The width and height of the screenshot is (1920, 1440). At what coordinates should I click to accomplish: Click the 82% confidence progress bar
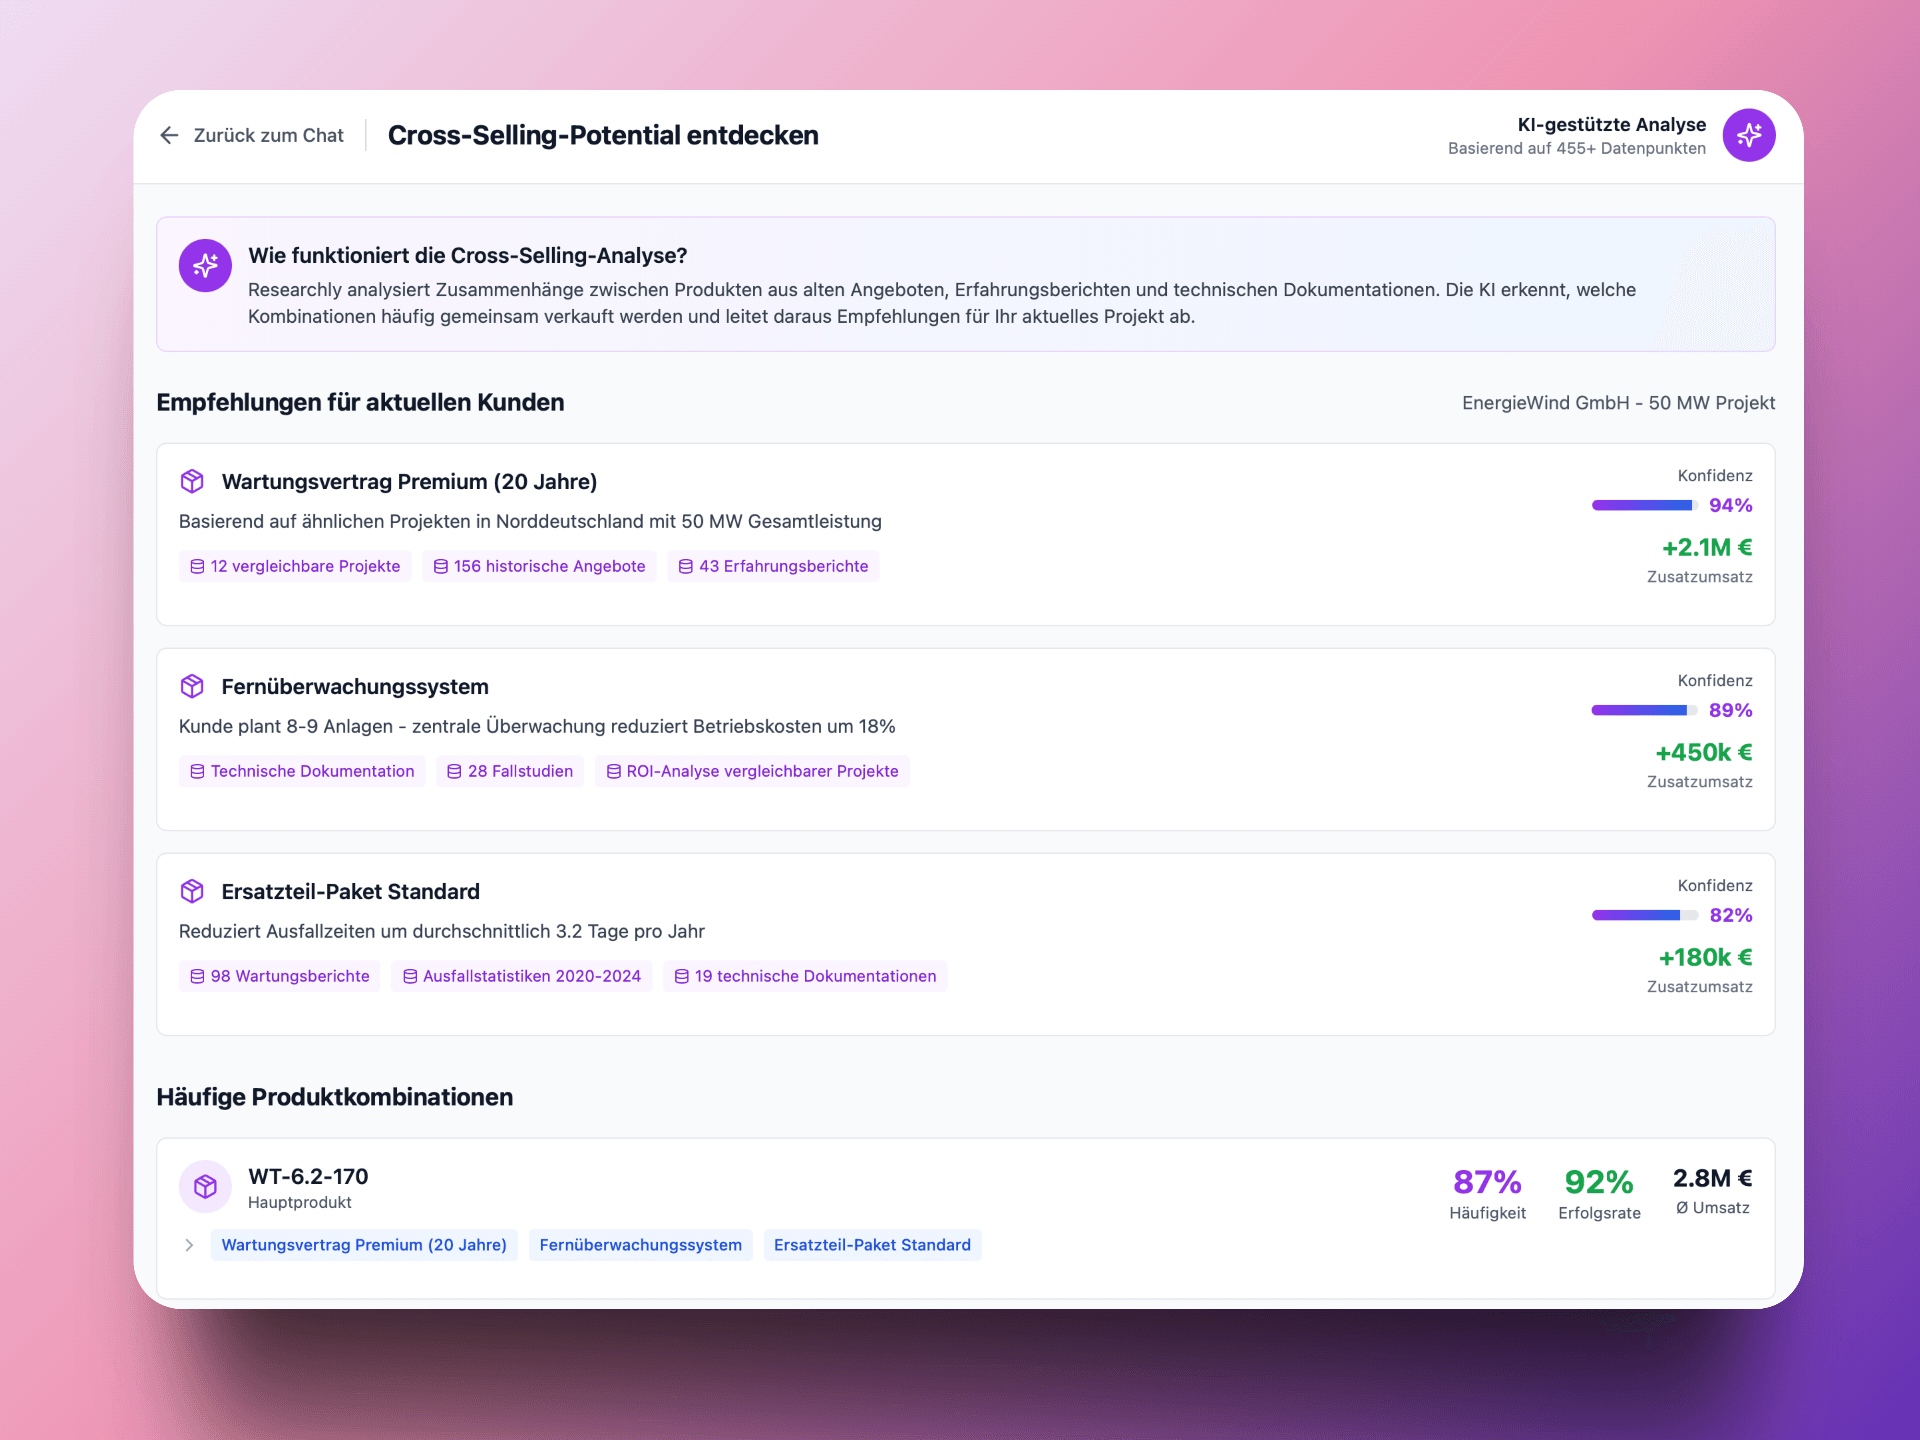(1644, 915)
